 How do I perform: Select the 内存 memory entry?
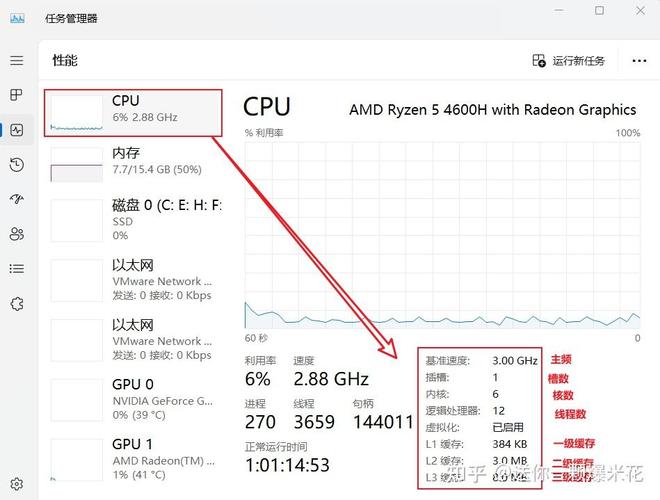point(133,161)
